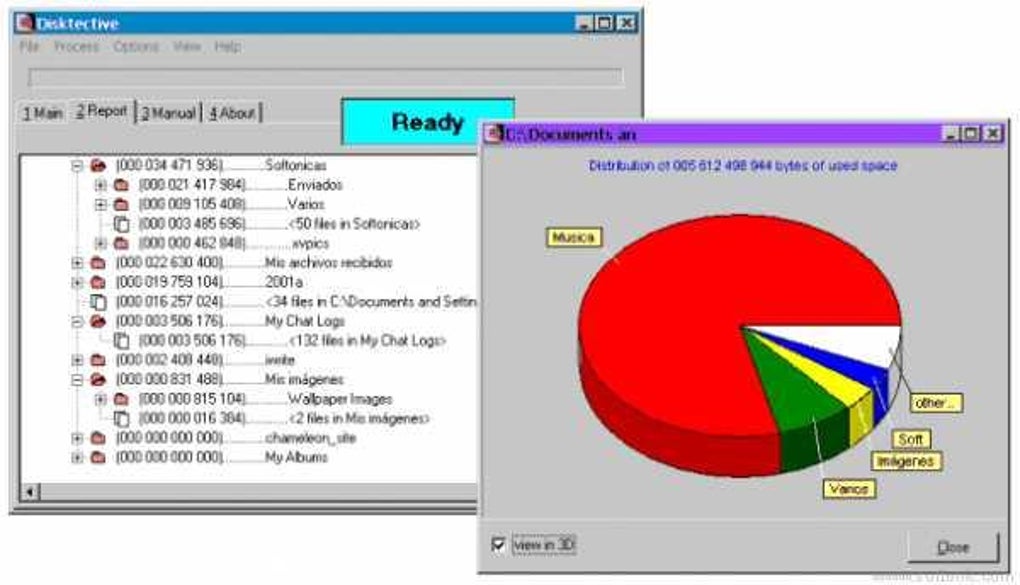Select the 'My Albums' row text

pos(296,457)
